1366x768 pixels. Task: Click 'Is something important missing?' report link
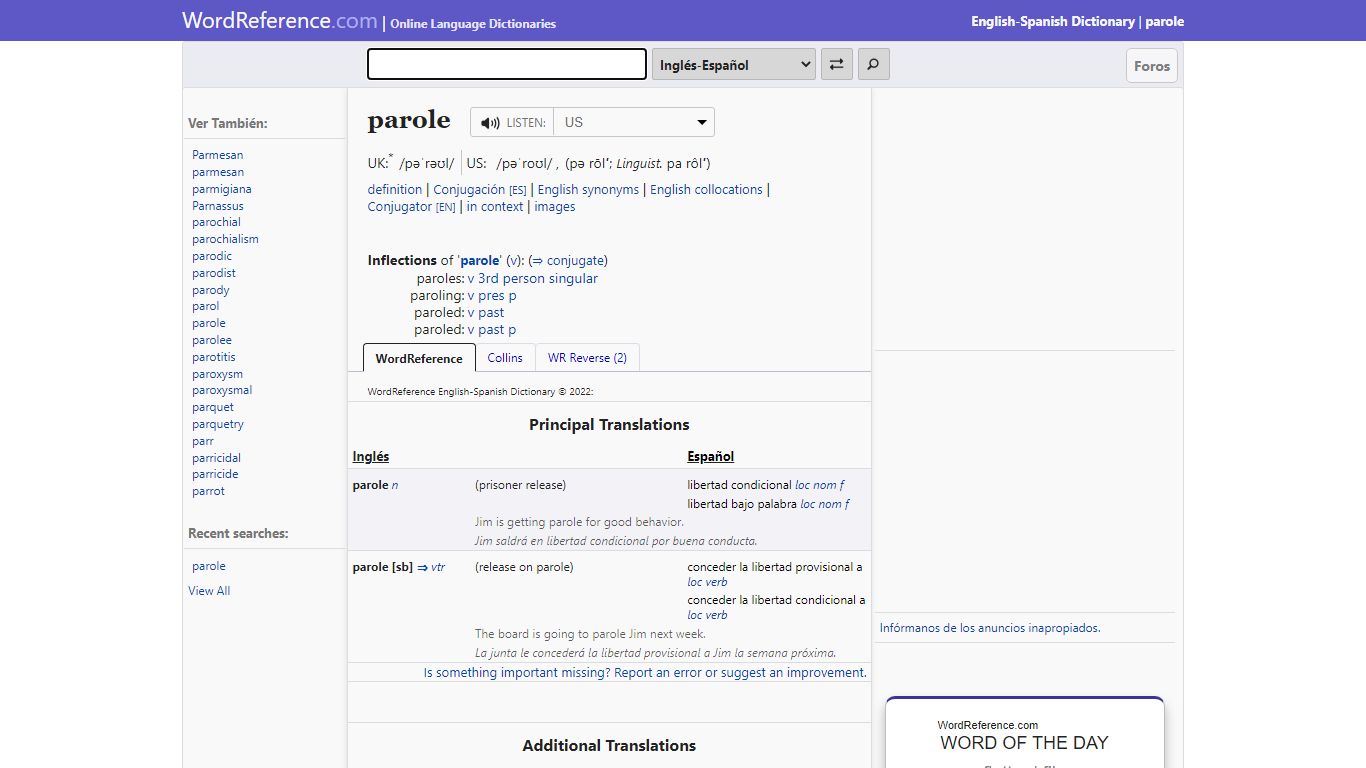click(x=645, y=673)
